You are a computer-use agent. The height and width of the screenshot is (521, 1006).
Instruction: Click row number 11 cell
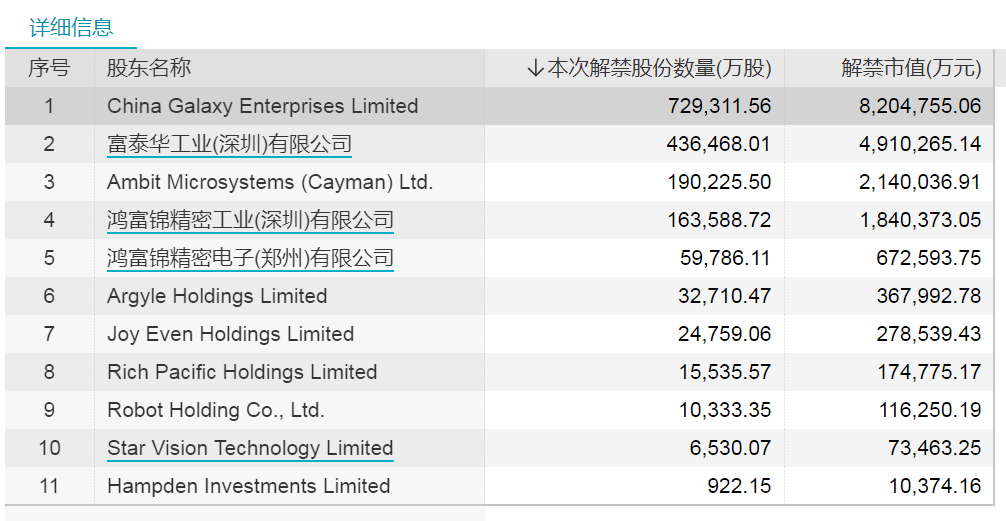49,486
